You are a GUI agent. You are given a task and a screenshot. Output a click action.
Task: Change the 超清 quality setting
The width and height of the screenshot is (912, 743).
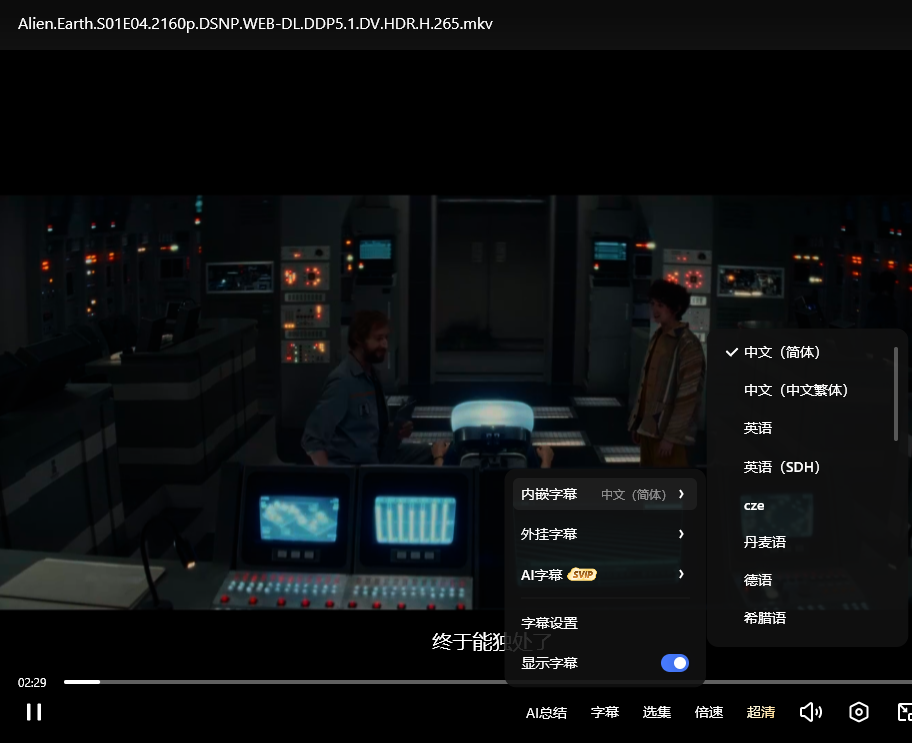[x=761, y=712]
